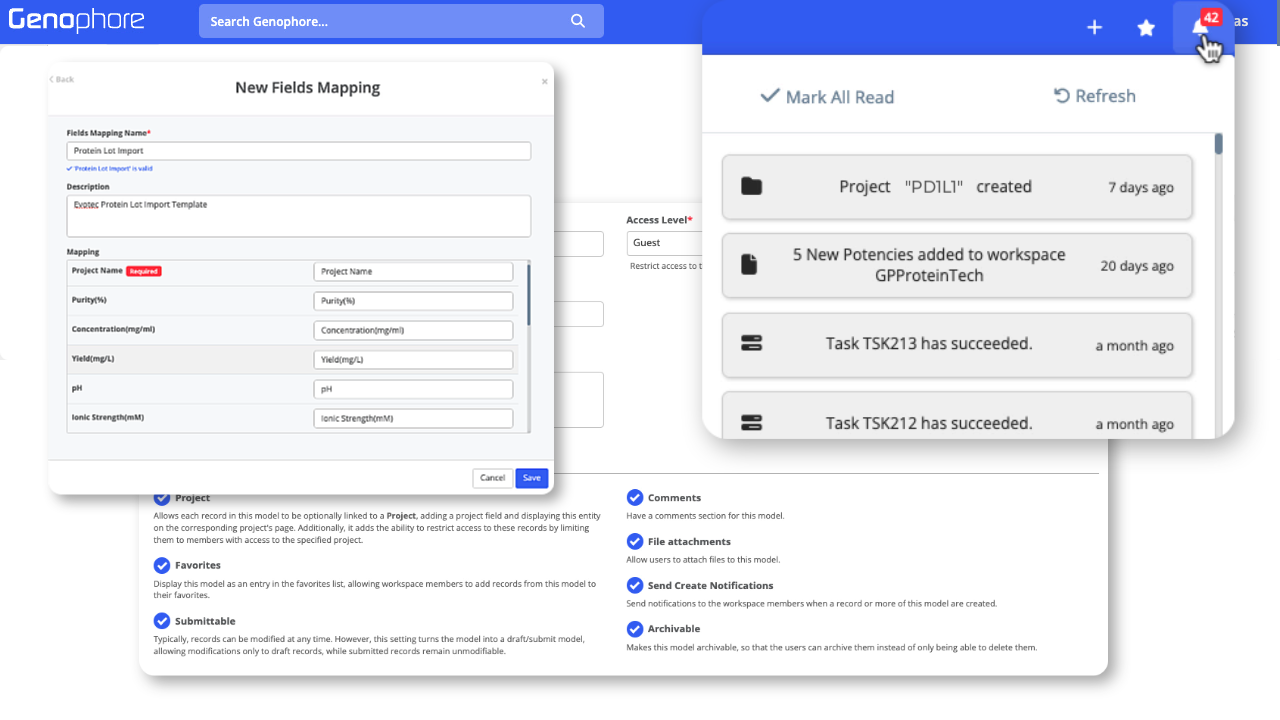Cancel the fields mapping dialog
This screenshot has height=720, width=1280.
(x=492, y=478)
